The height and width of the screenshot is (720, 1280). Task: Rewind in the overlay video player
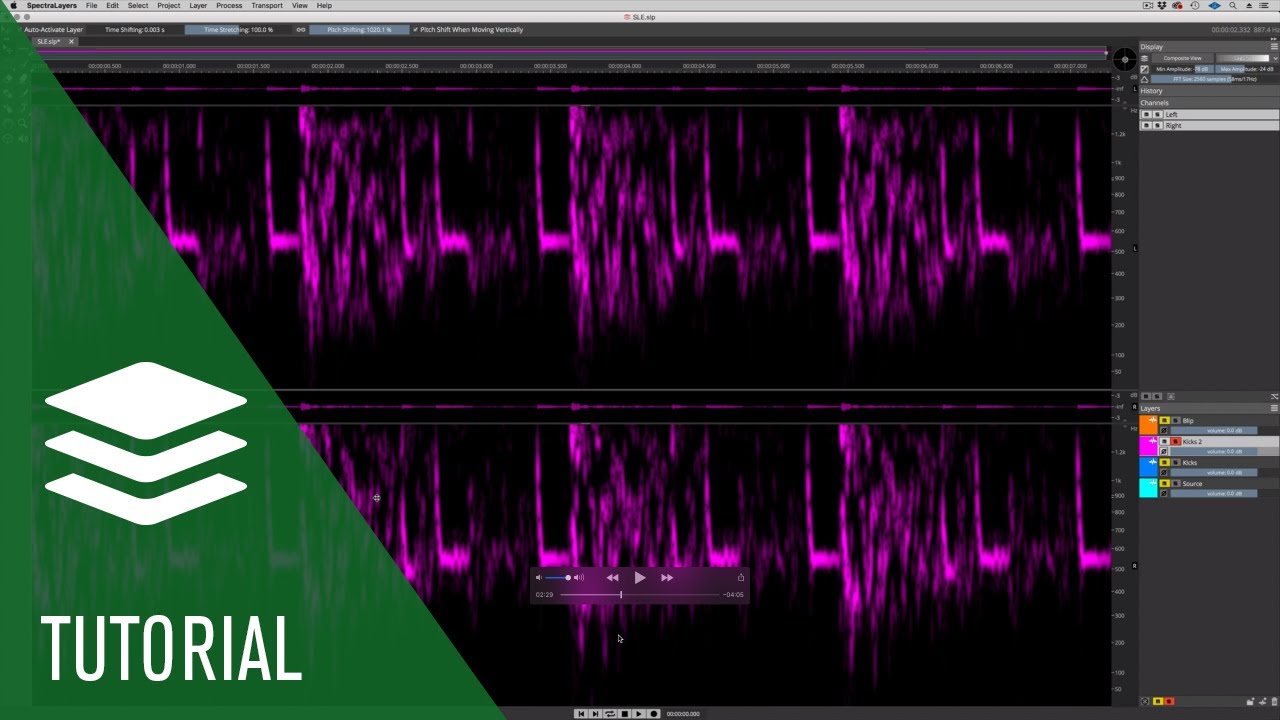click(x=612, y=577)
